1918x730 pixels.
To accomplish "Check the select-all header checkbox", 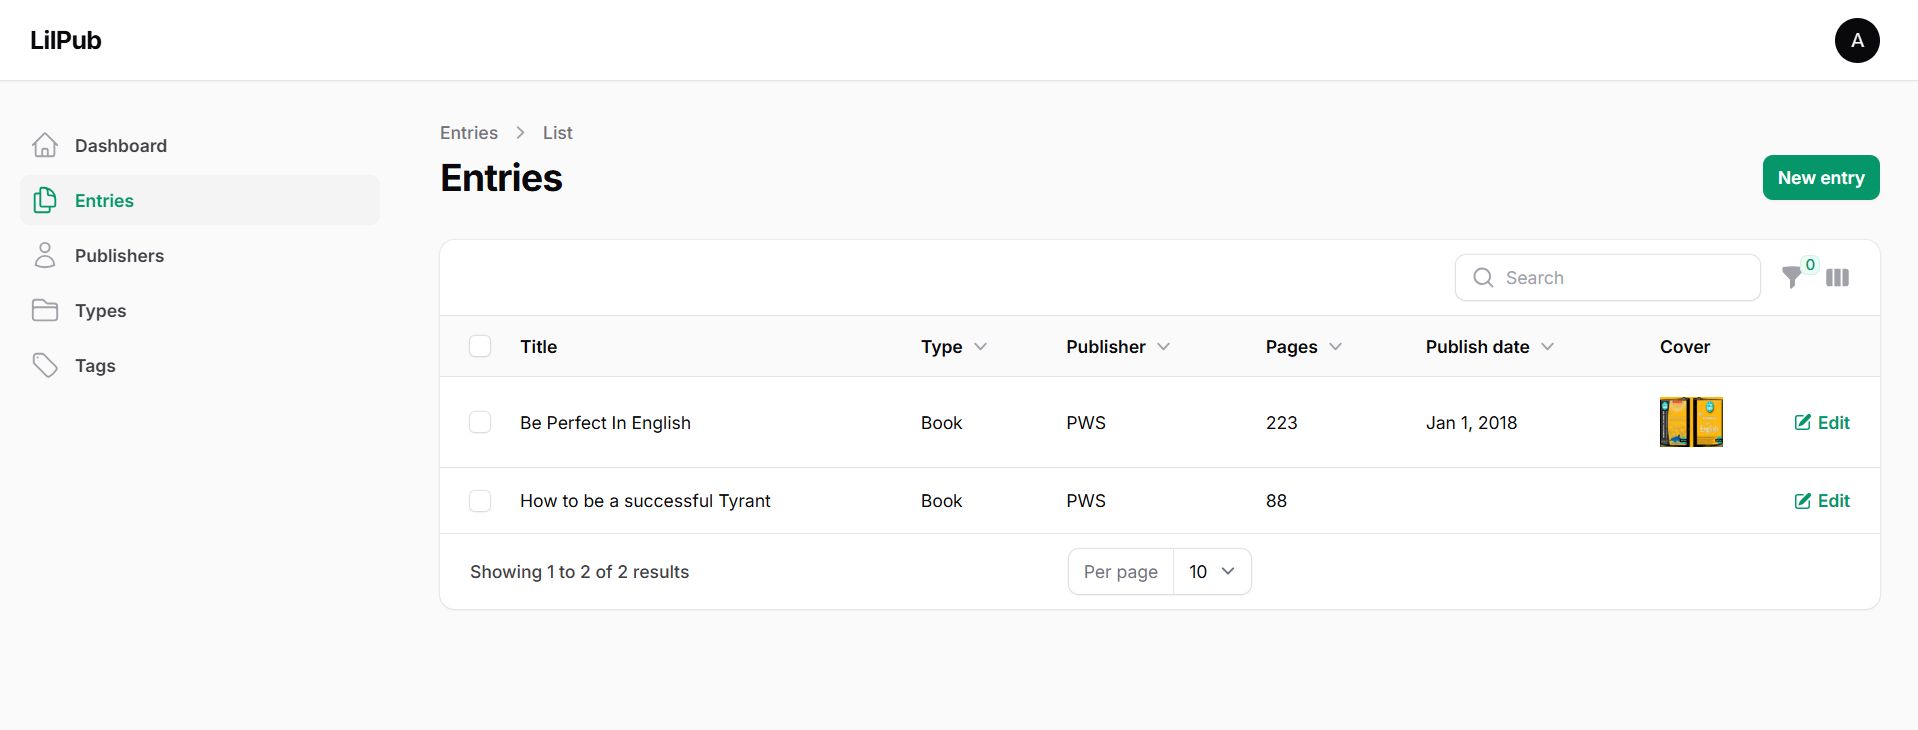I will coord(480,347).
